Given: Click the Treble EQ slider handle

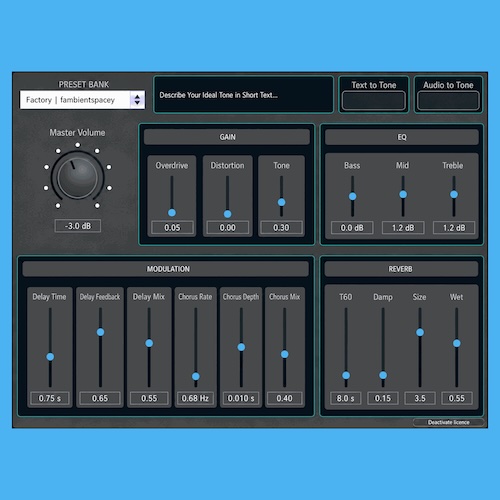Looking at the screenshot, I should tap(454, 194).
